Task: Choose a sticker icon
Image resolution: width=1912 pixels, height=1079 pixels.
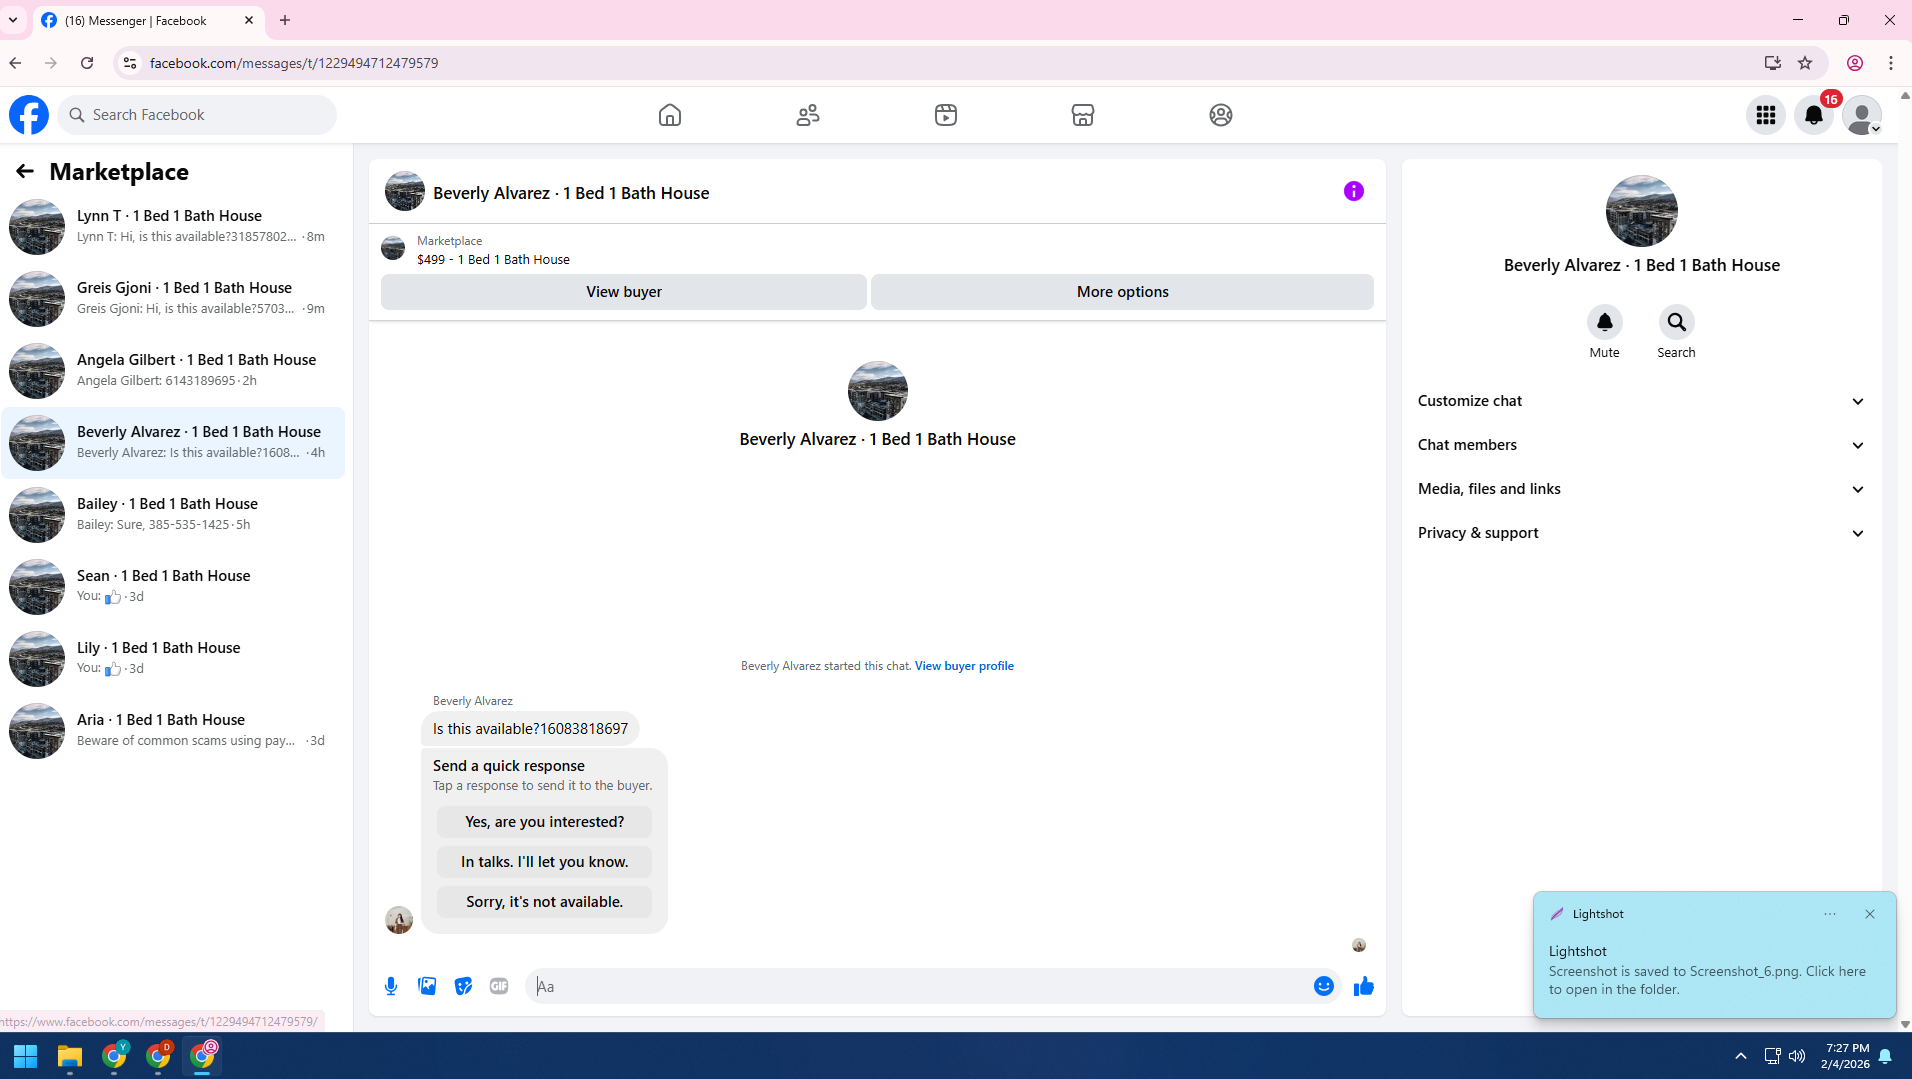Action: [463, 986]
